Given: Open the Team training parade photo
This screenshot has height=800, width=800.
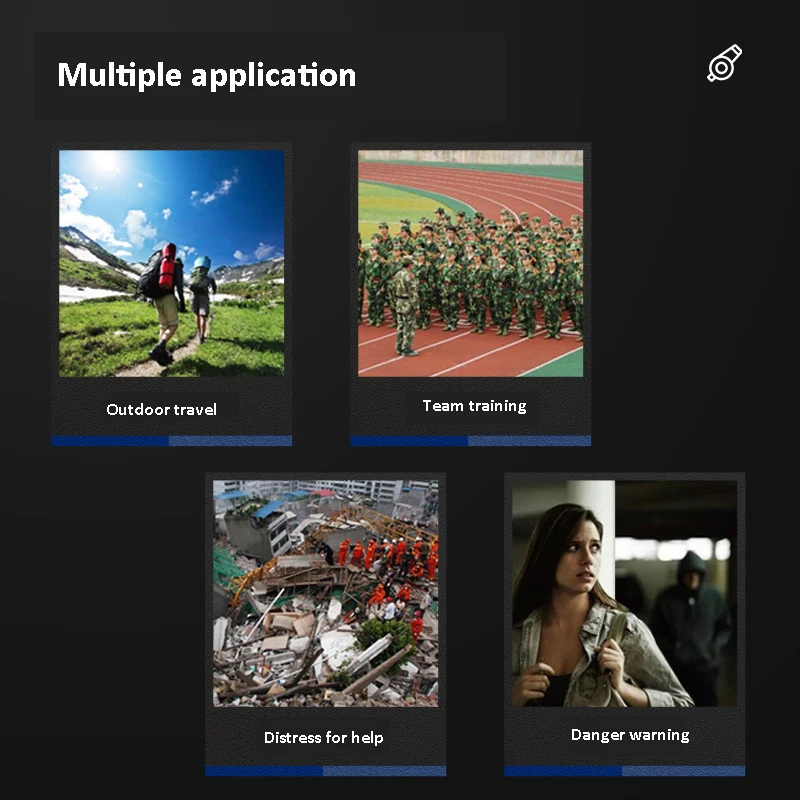Looking at the screenshot, I should point(470,263).
